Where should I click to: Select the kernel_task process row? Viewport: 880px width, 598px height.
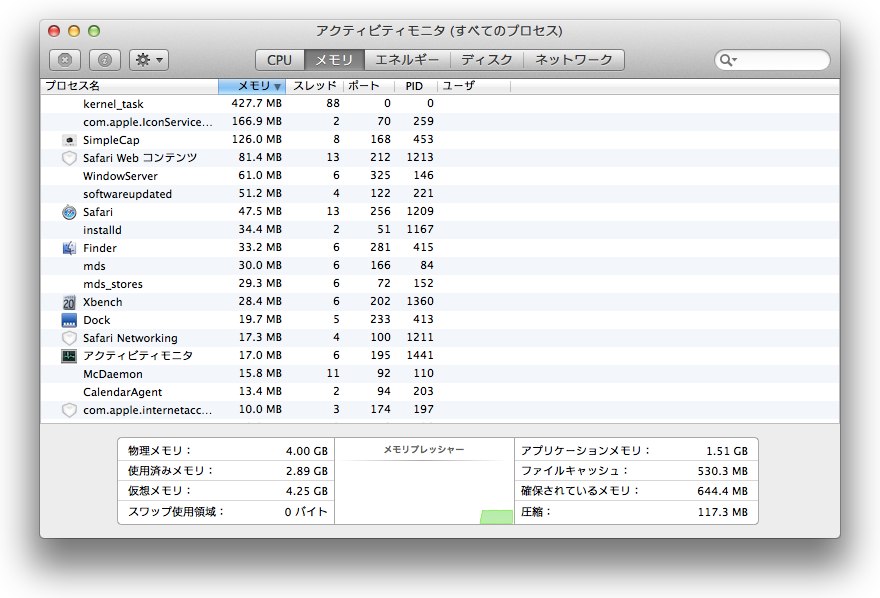[x=440, y=104]
